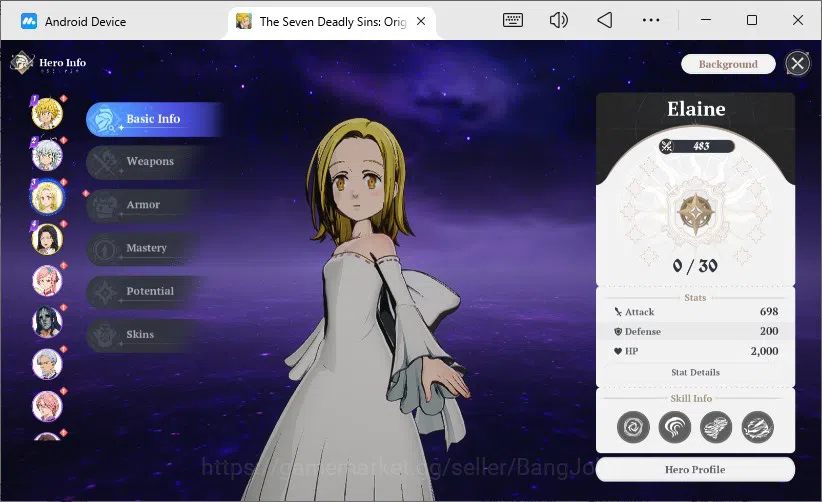Click the Defense stat row
The image size is (822, 502).
pos(695,331)
